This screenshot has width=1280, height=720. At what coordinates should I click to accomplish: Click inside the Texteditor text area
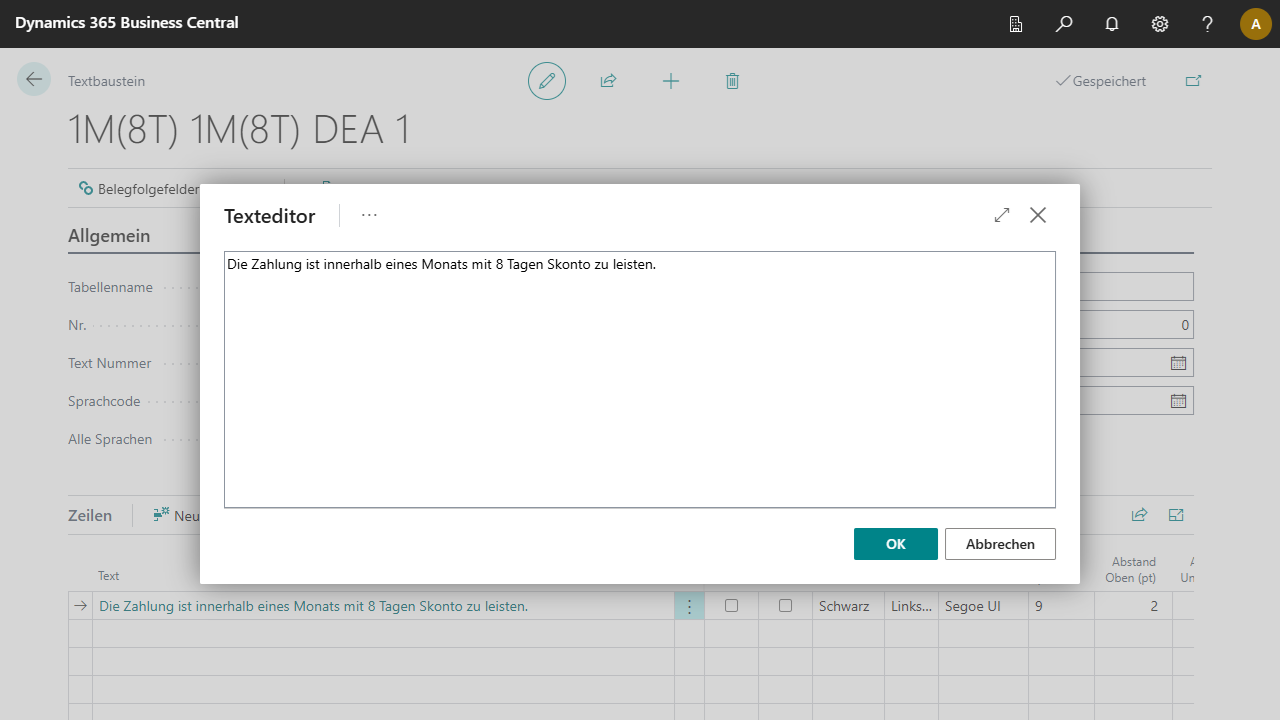(640, 380)
